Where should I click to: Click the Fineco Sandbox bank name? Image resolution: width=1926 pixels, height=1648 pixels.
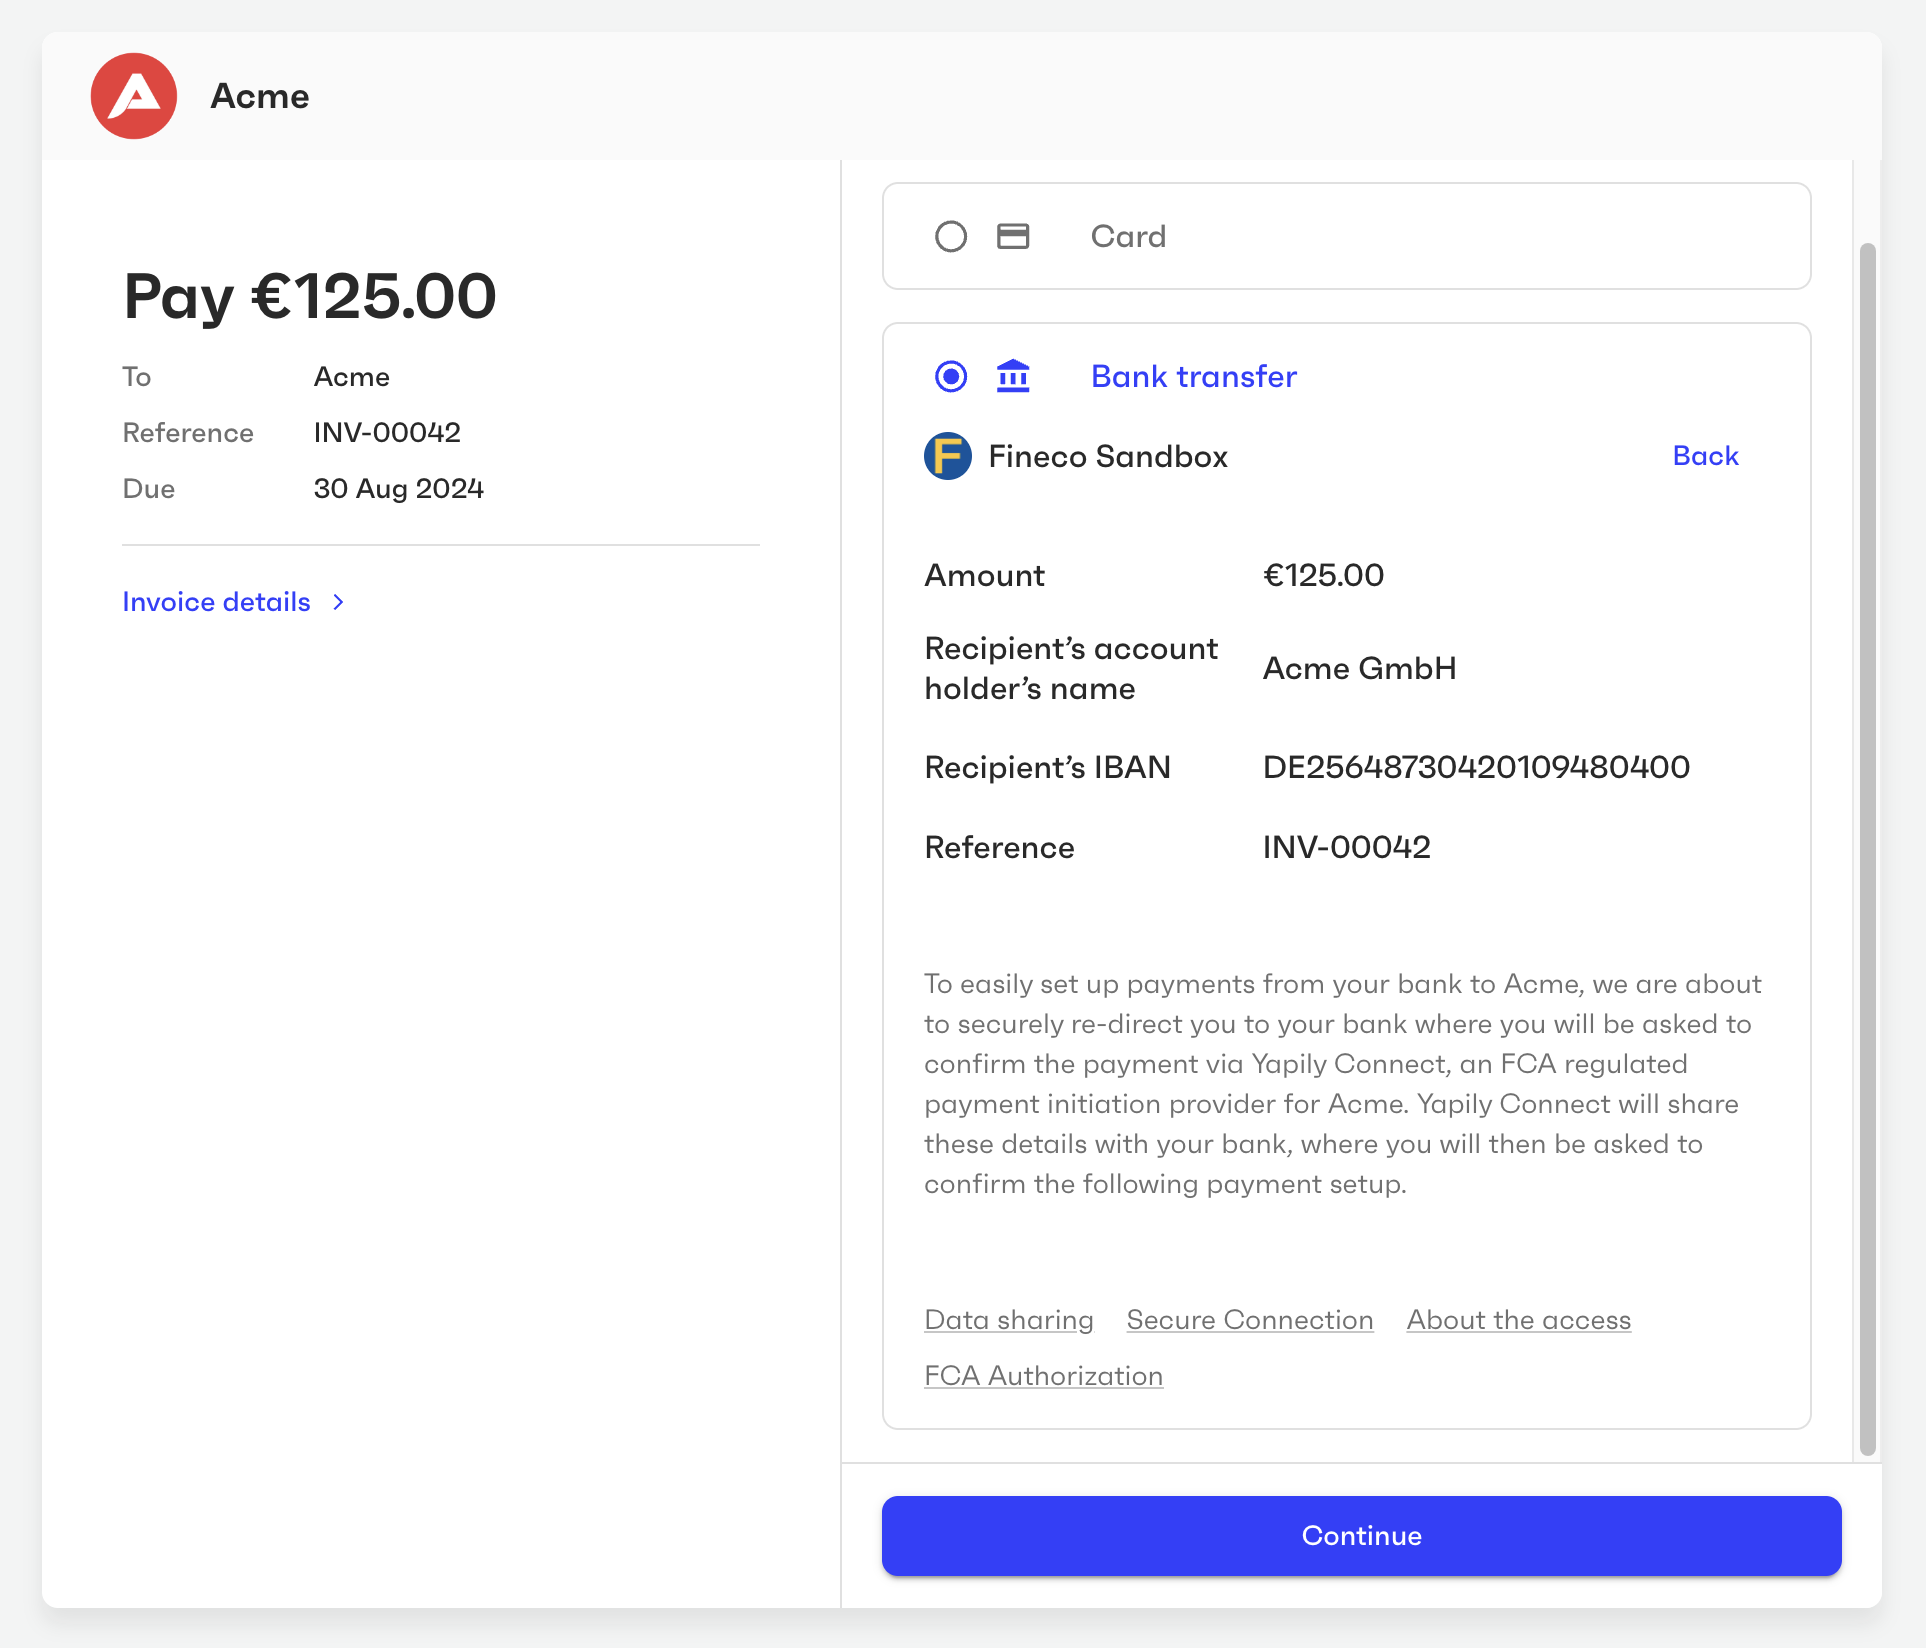point(1108,456)
